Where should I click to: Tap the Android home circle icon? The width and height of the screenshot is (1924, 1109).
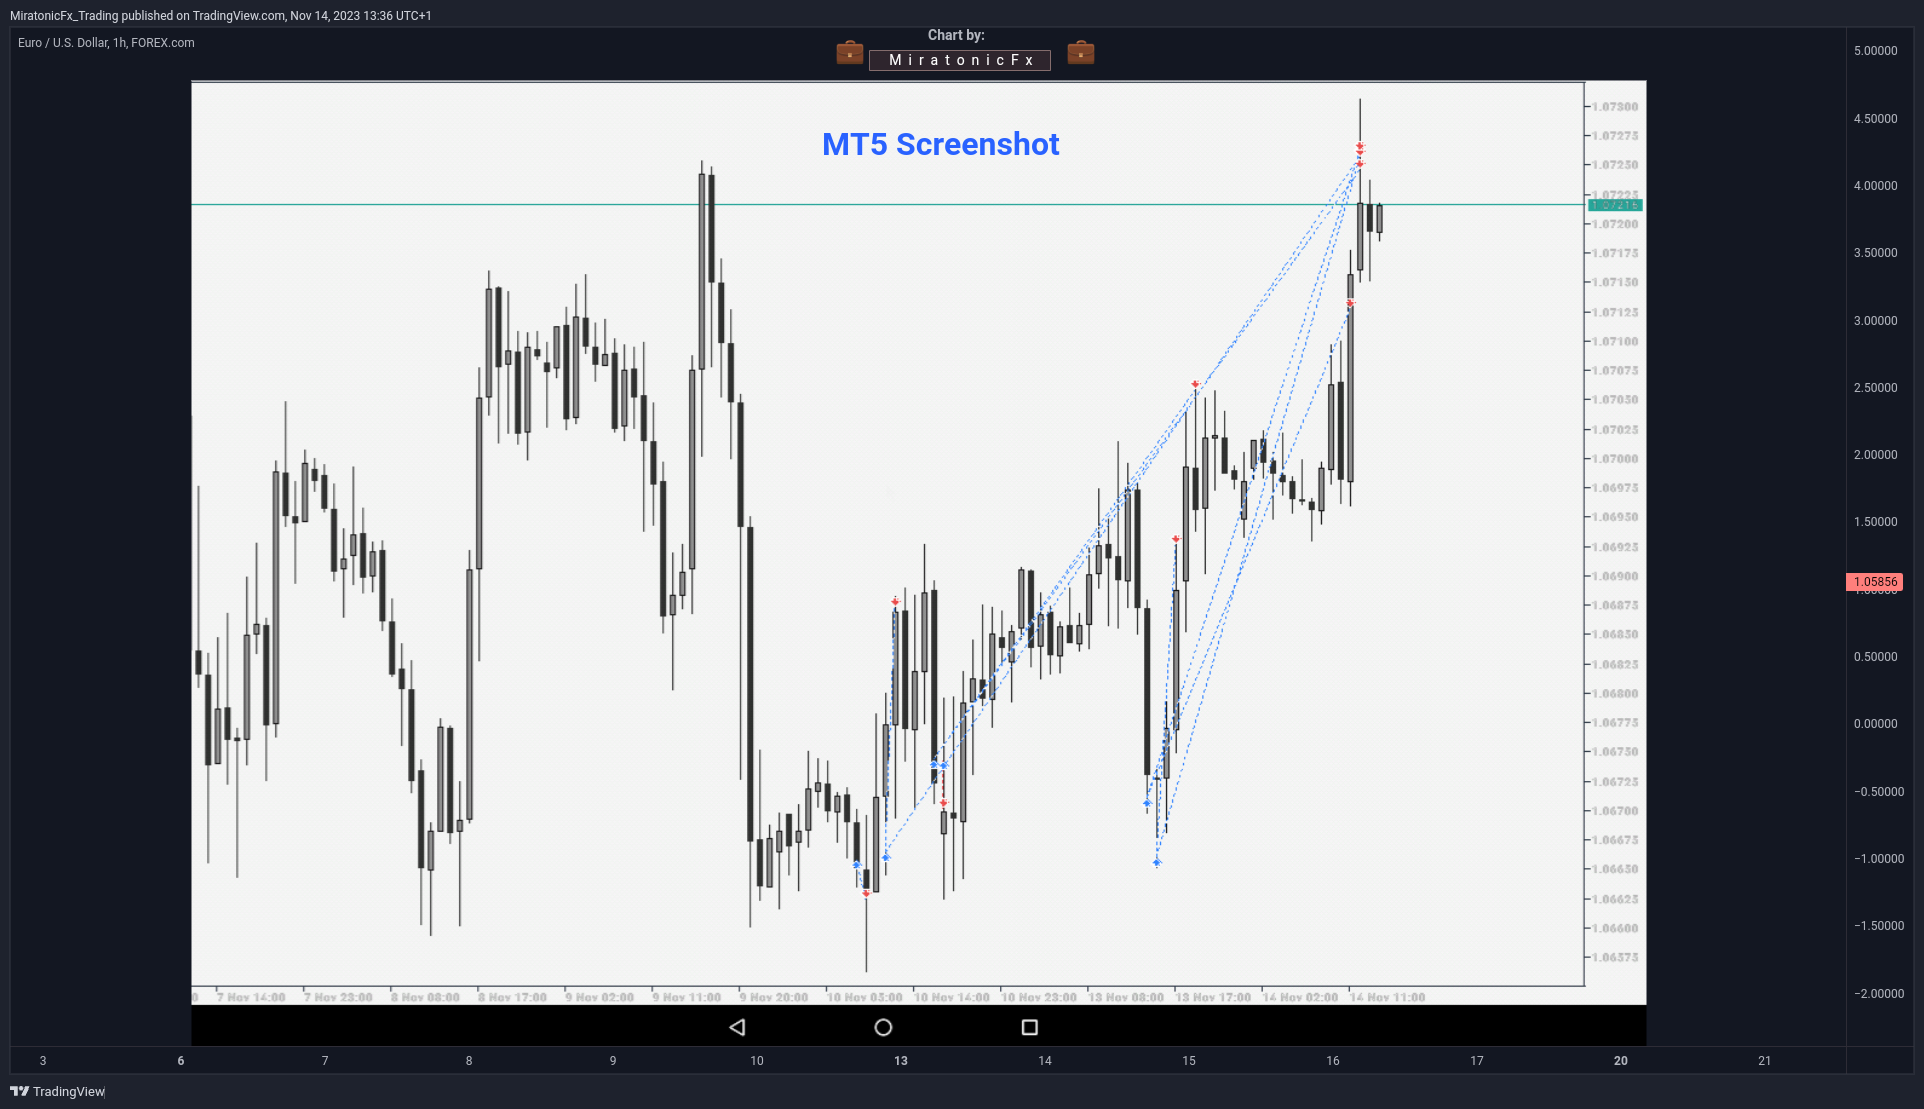click(883, 1027)
